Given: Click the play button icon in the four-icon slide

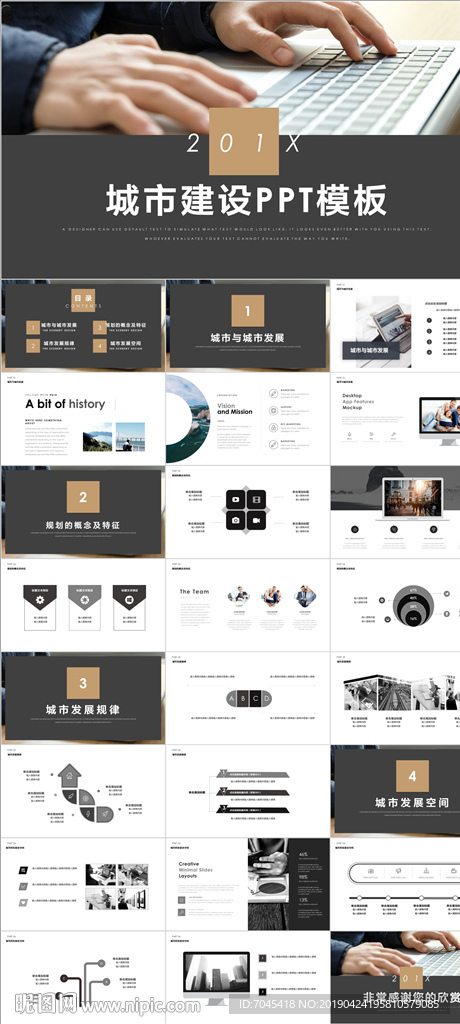Looking at the screenshot, I should [x=237, y=501].
